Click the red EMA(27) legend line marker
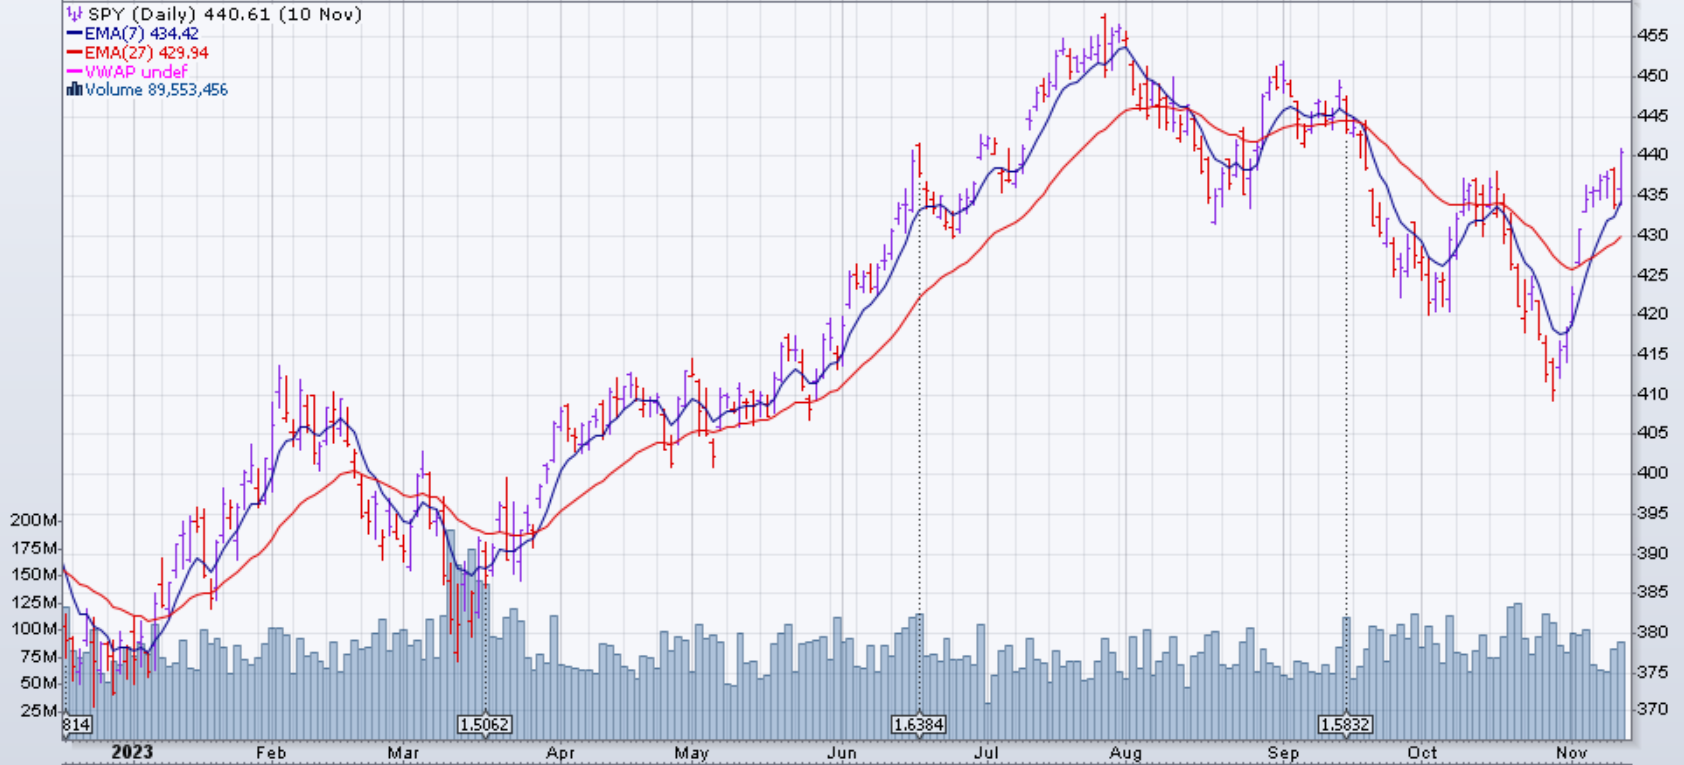 [74, 53]
